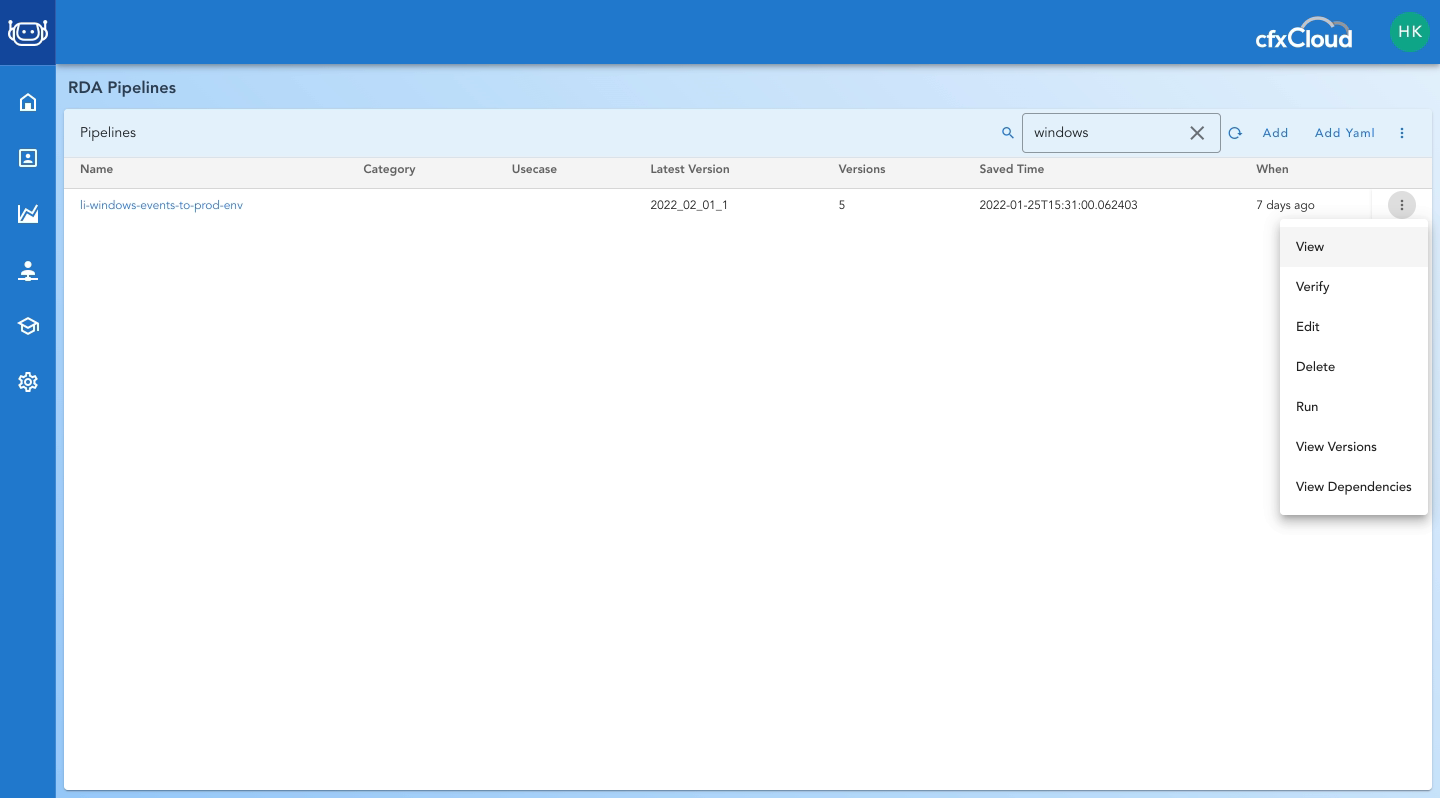Click row actions three-dot button

[1402, 205]
